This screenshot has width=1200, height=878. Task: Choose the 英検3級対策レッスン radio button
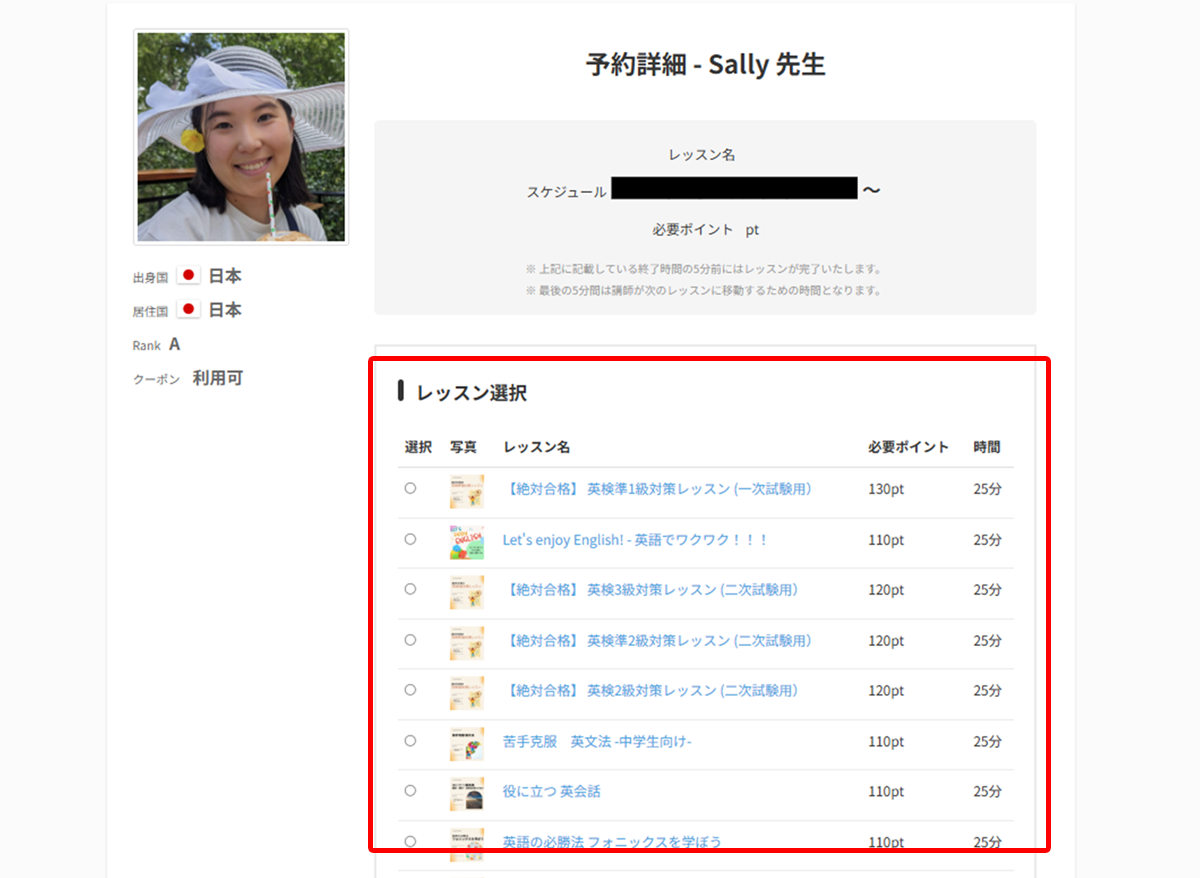point(410,590)
